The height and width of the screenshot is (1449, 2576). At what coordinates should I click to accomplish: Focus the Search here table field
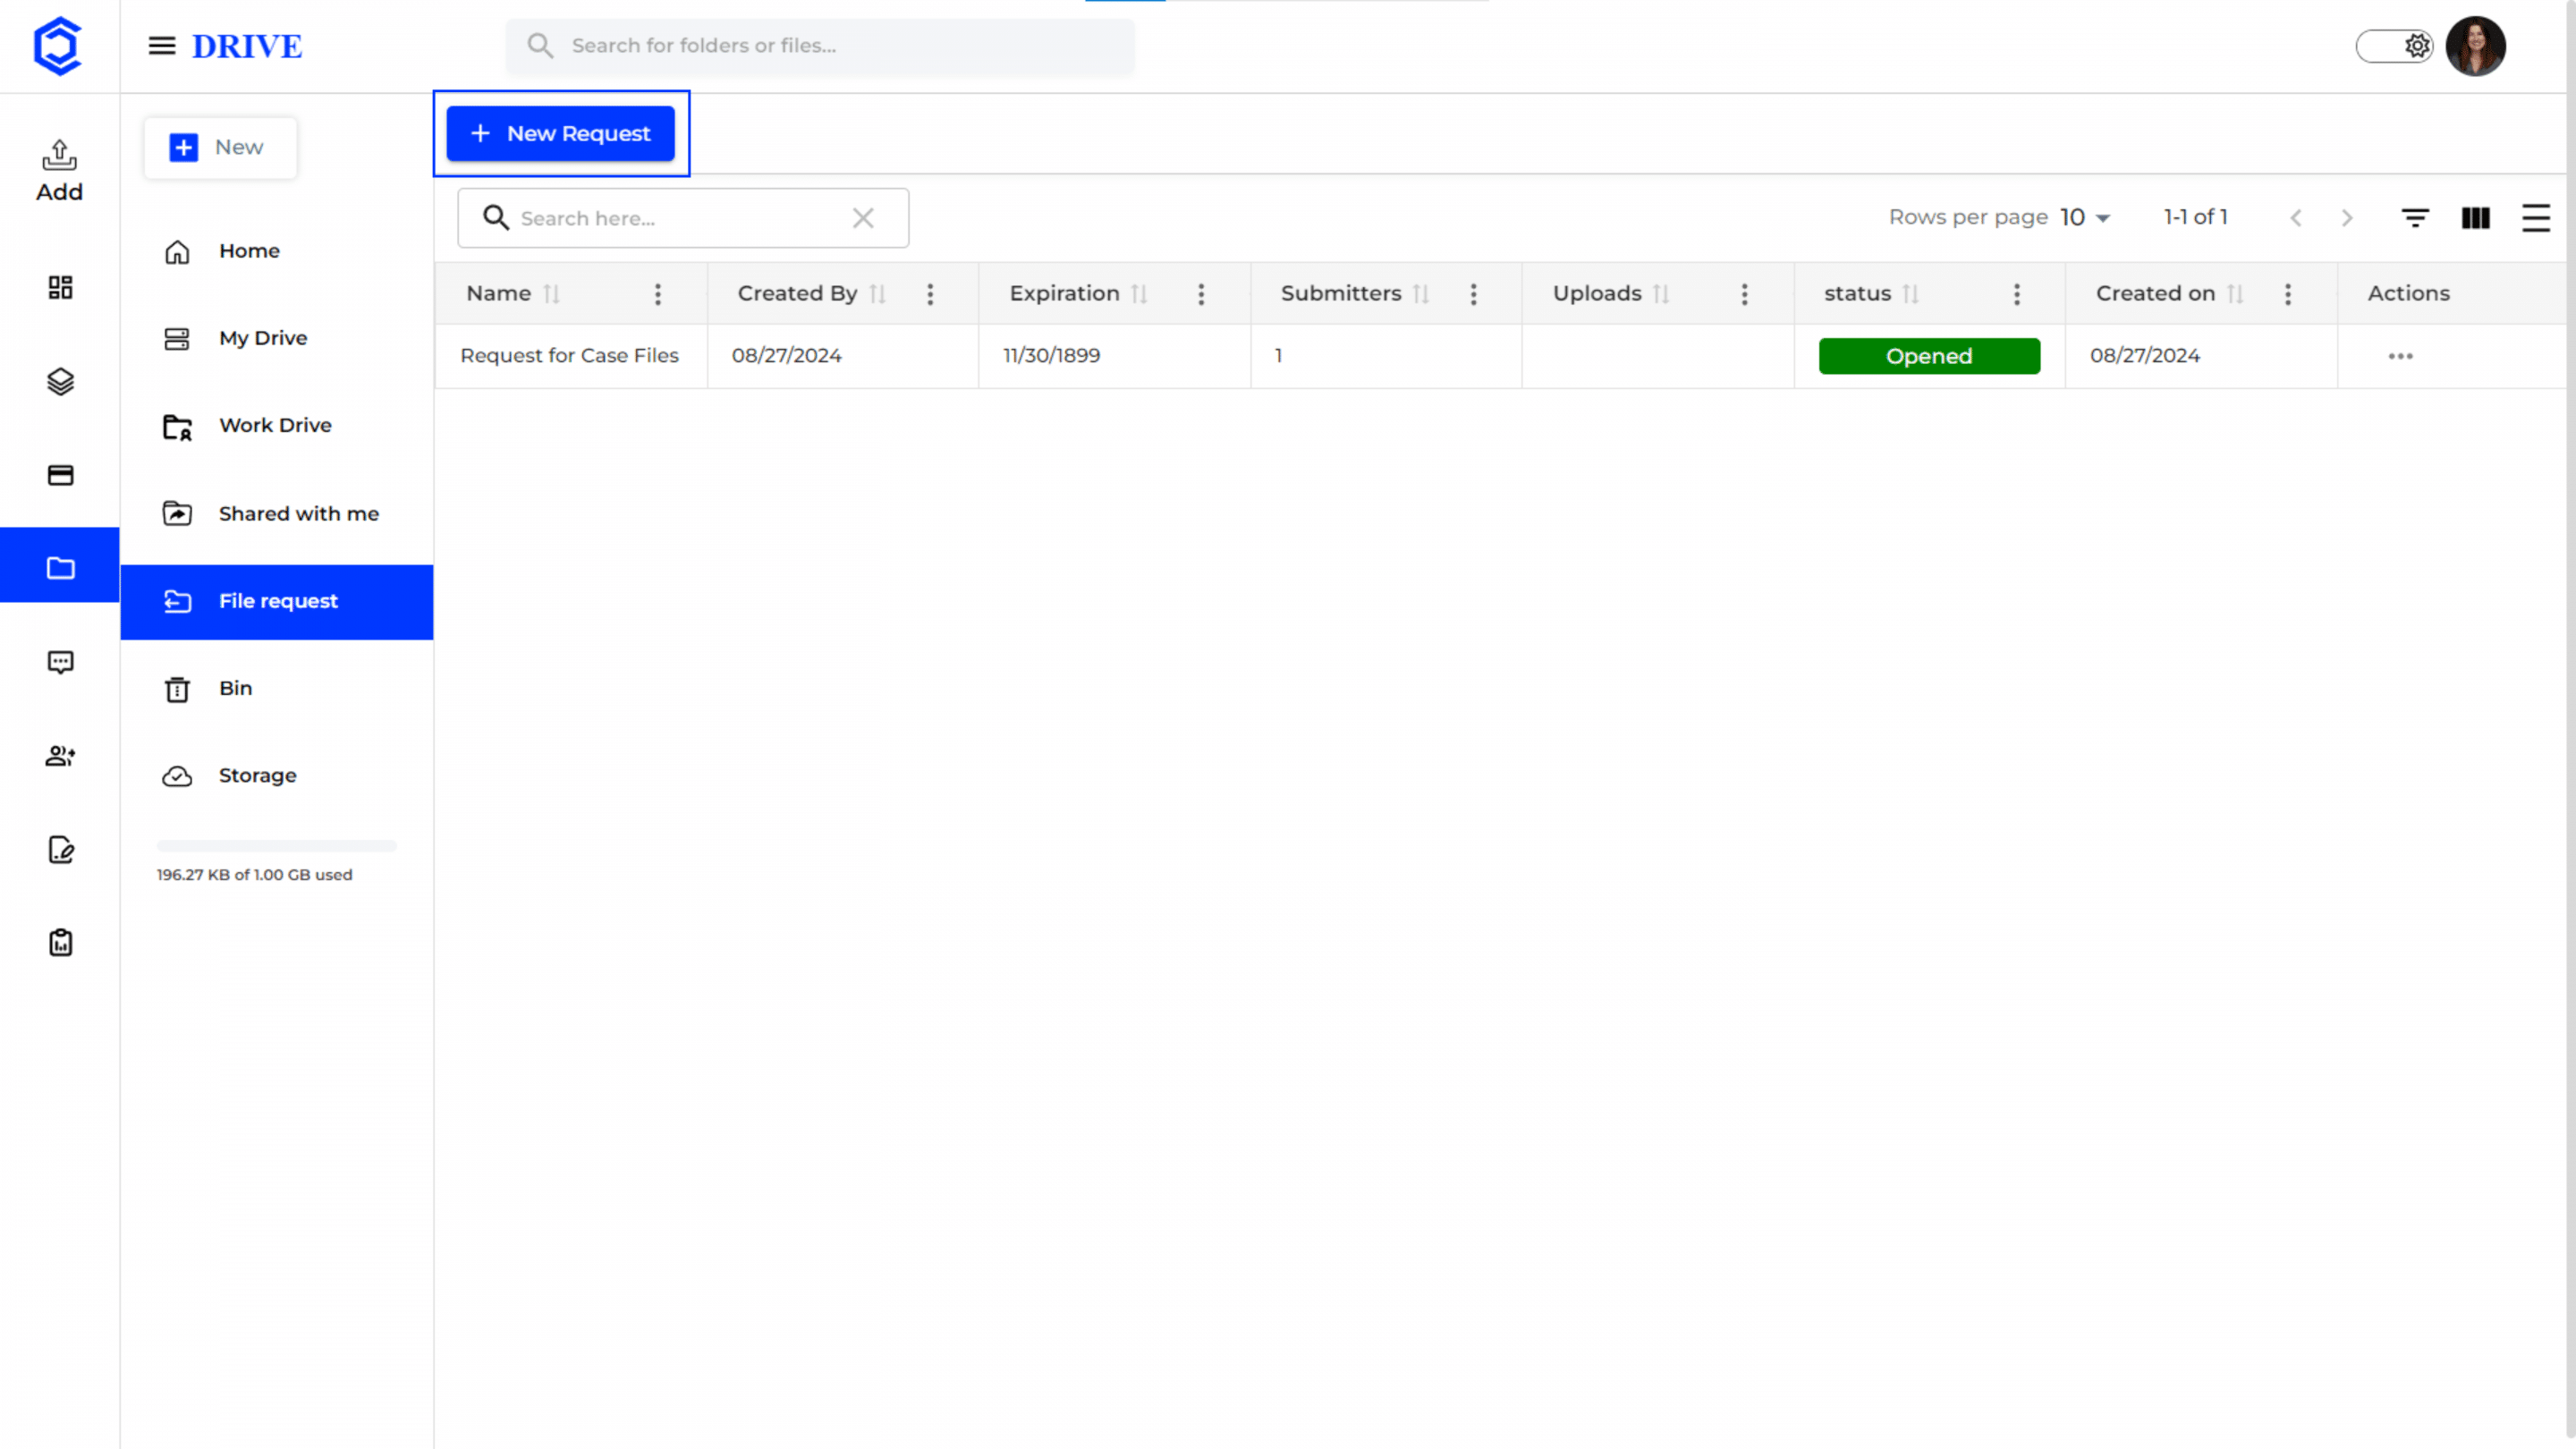683,218
